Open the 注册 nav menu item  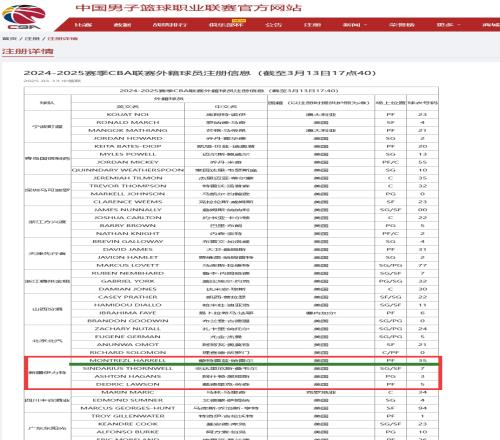coord(312,25)
